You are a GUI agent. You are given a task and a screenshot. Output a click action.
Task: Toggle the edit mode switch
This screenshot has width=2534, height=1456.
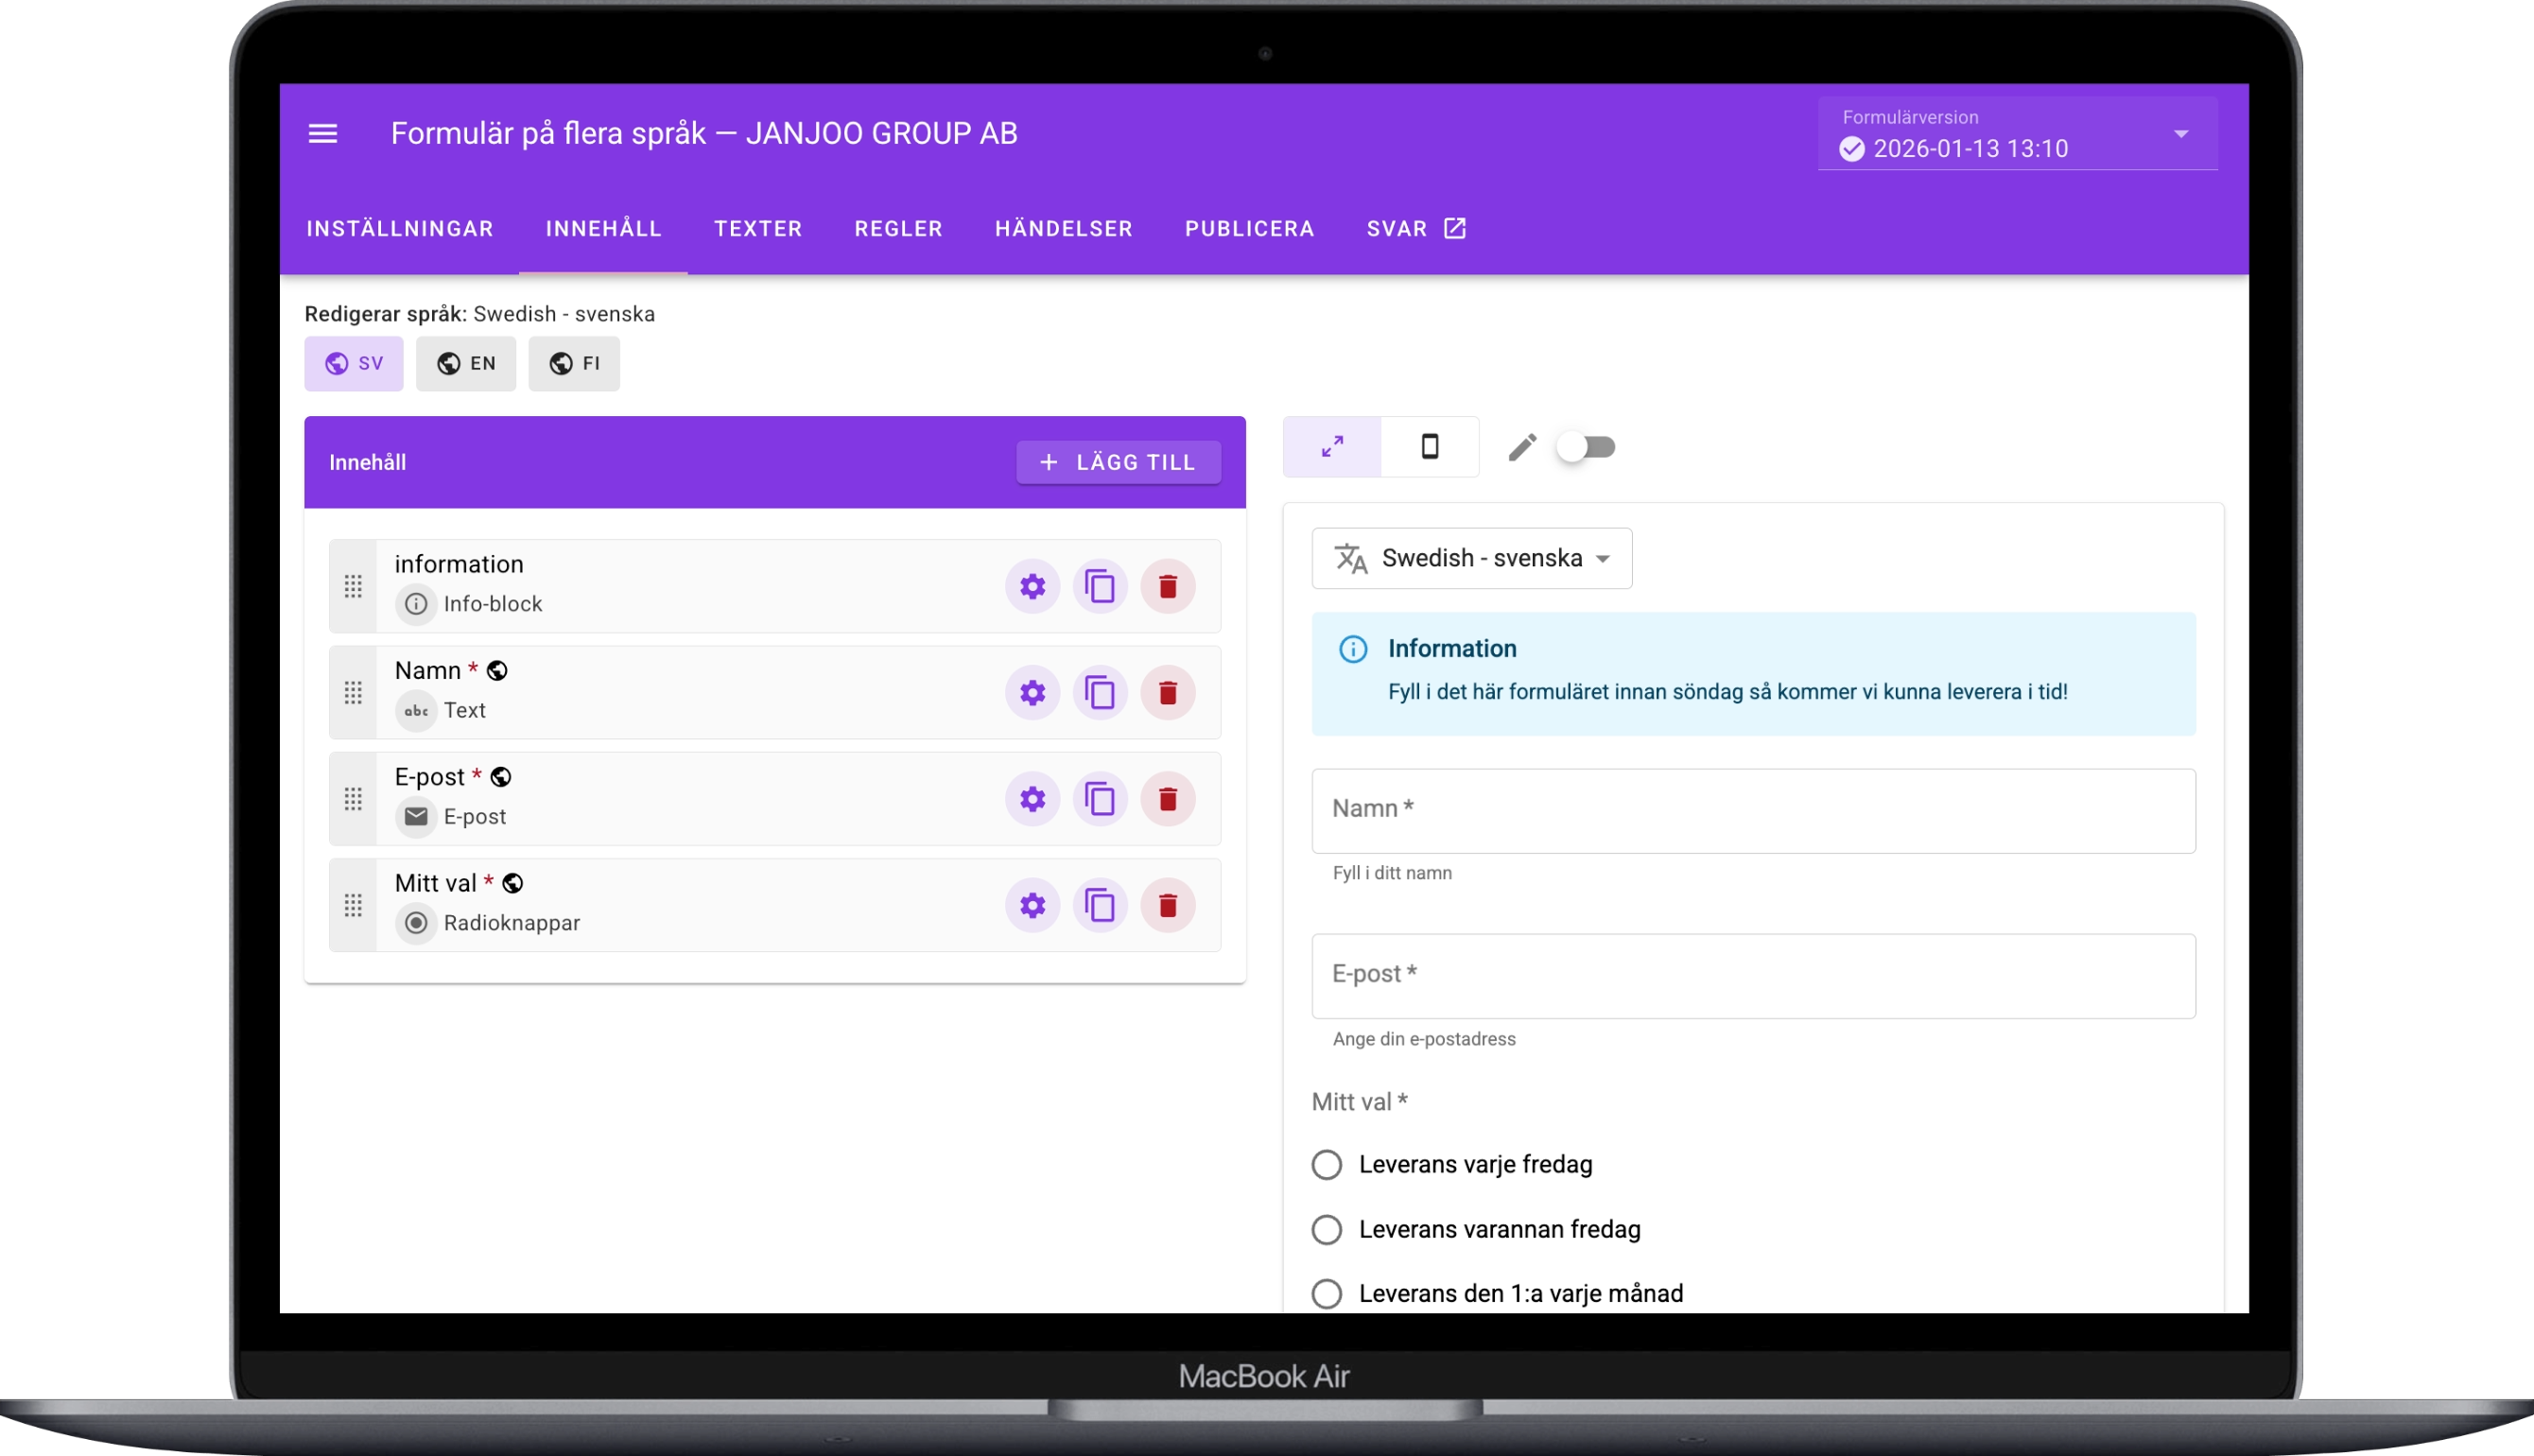(1586, 447)
